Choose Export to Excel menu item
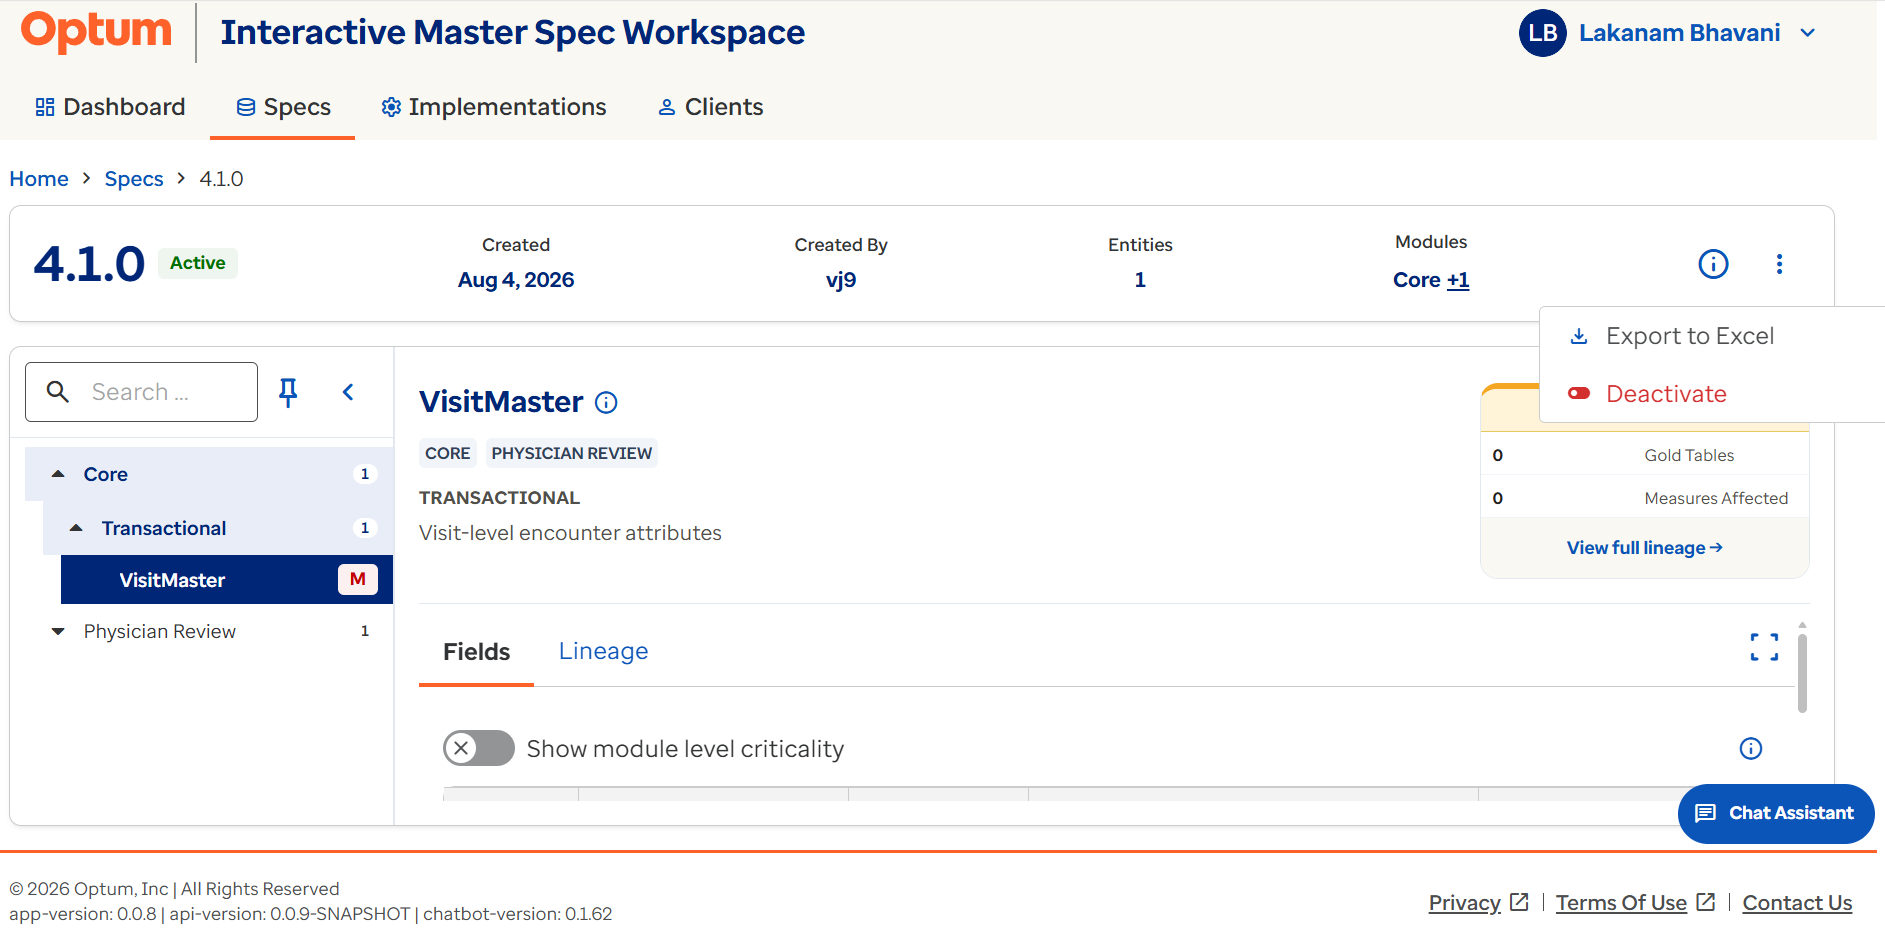 point(1689,336)
